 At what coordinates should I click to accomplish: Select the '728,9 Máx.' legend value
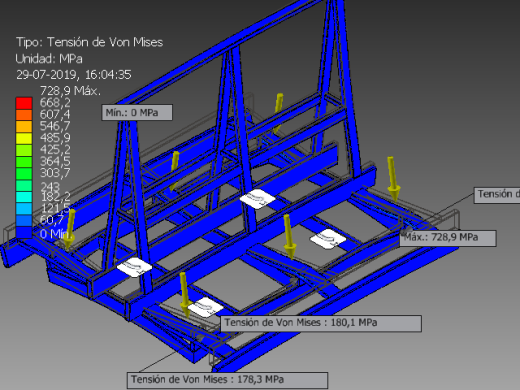coord(70,91)
